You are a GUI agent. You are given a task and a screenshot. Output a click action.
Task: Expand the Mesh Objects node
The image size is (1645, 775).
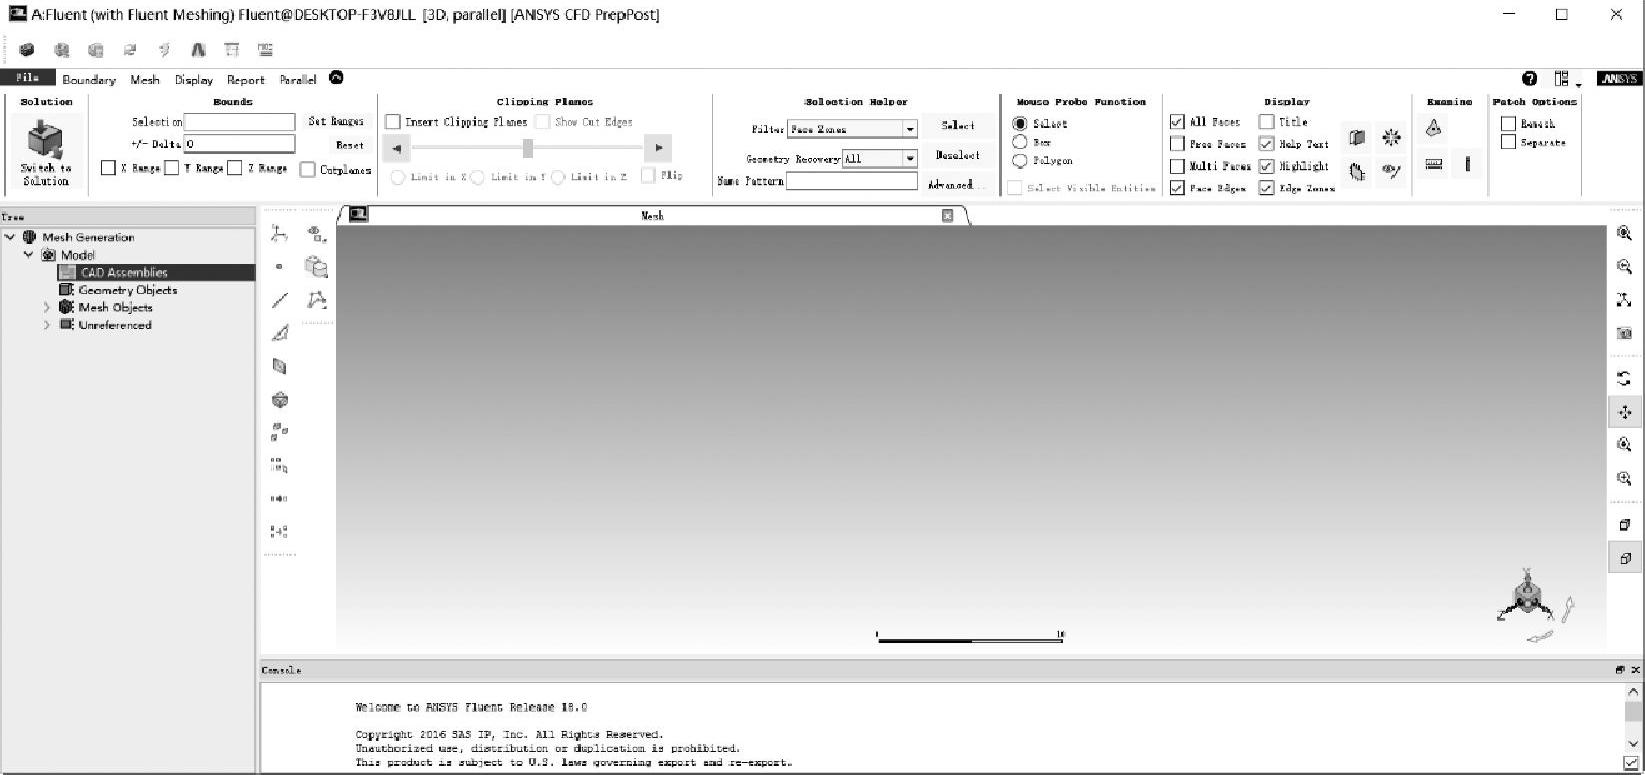coord(46,308)
